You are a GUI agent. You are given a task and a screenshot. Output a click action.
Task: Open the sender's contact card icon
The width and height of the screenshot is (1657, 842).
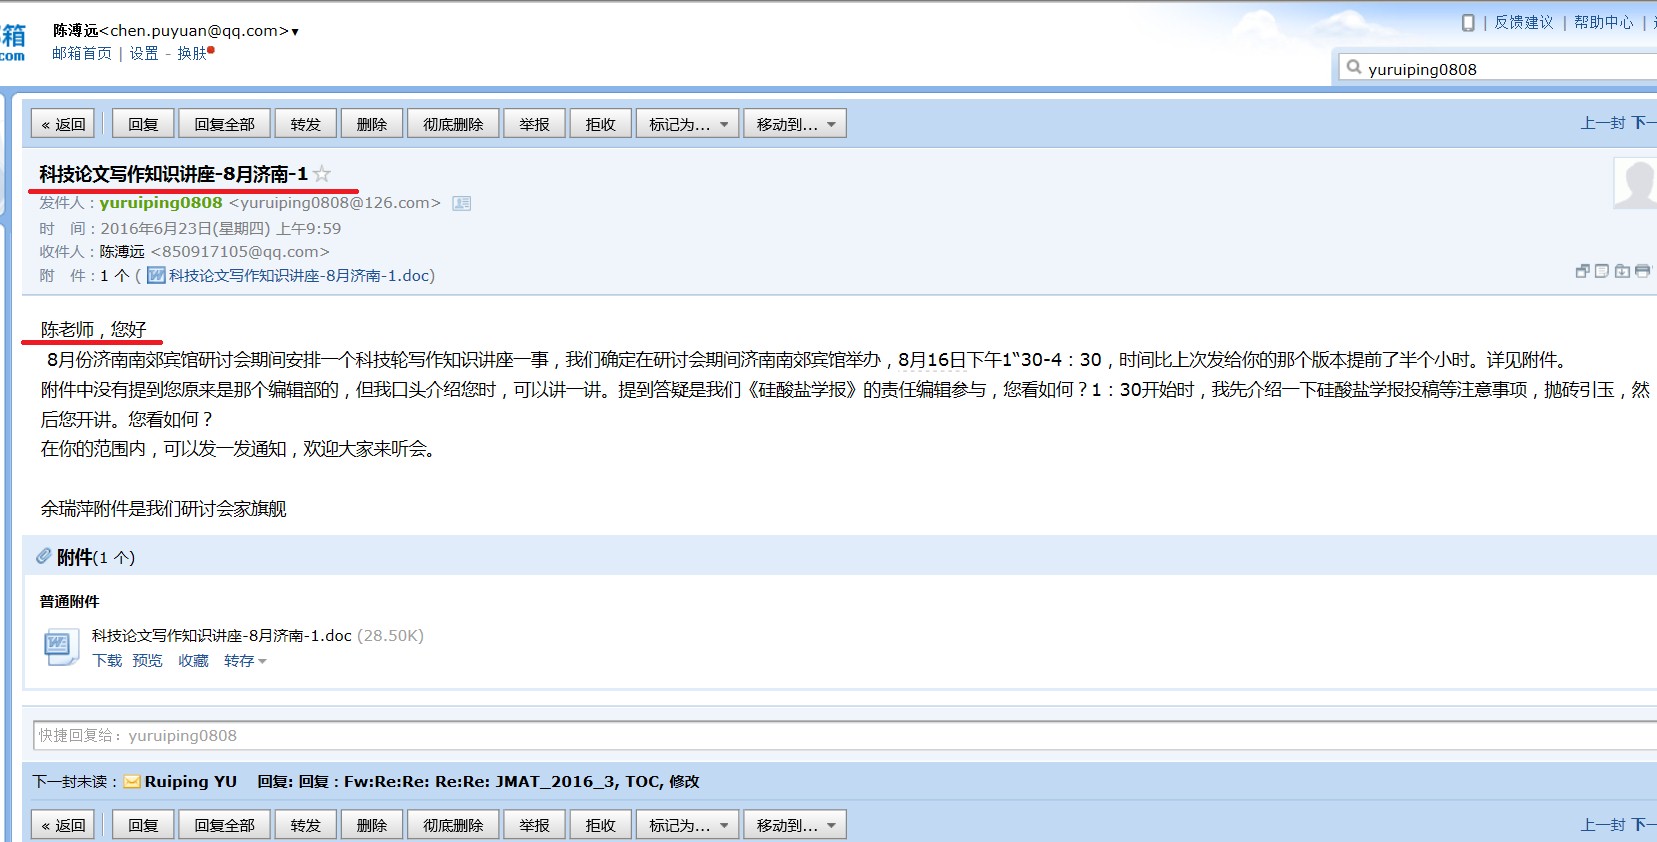(x=461, y=203)
